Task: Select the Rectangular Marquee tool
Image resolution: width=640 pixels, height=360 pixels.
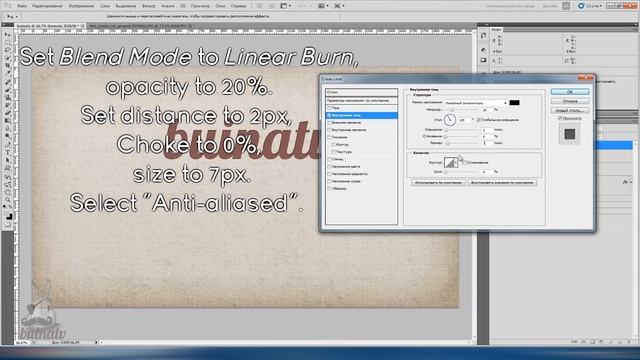Action: coord(9,42)
